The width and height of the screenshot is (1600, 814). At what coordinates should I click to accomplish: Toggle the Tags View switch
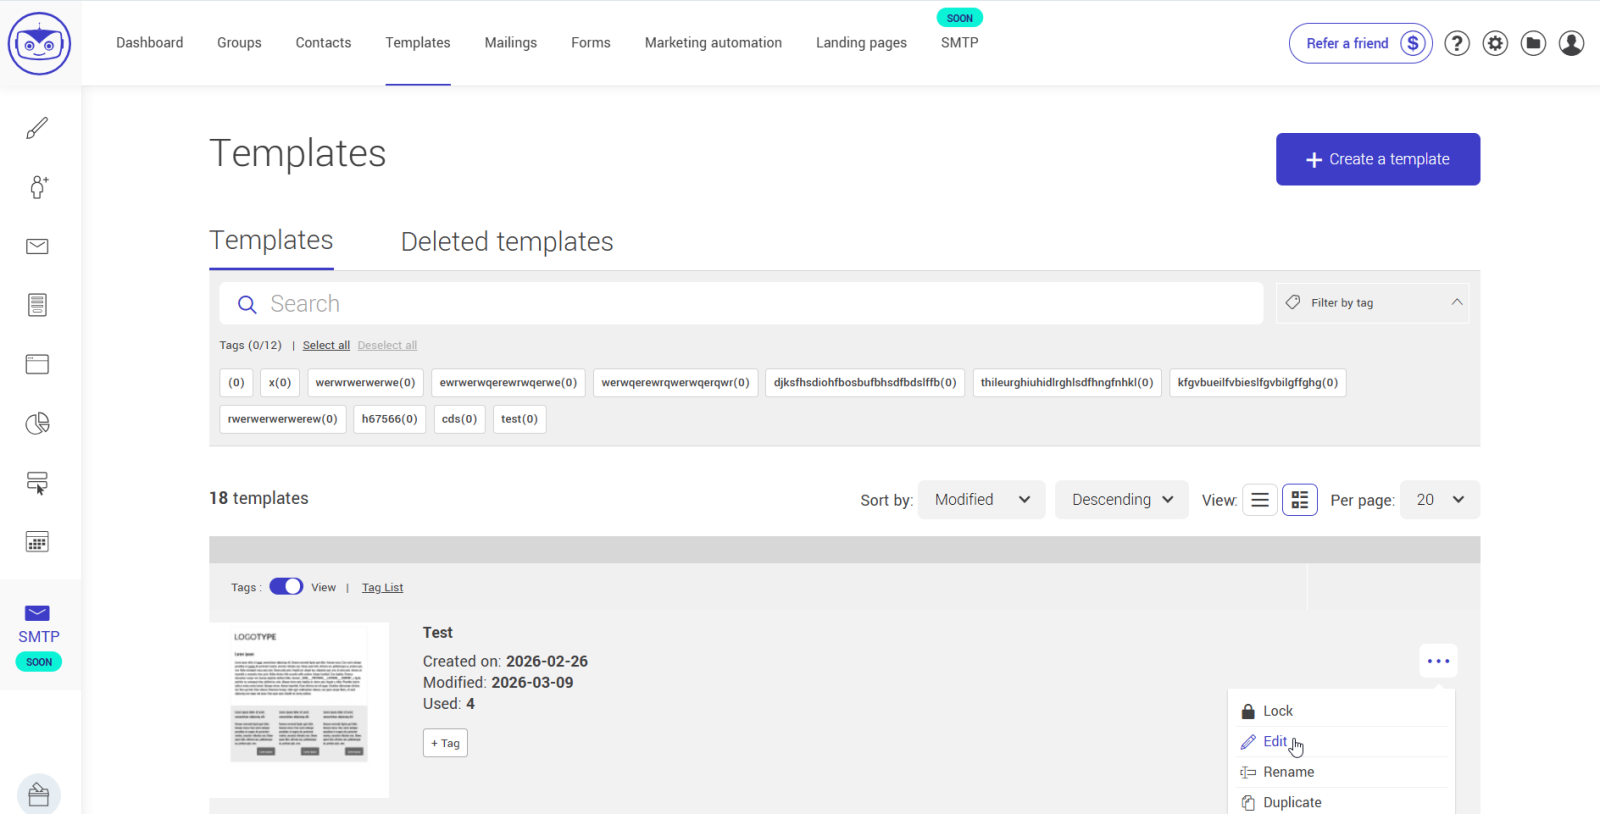coord(286,587)
